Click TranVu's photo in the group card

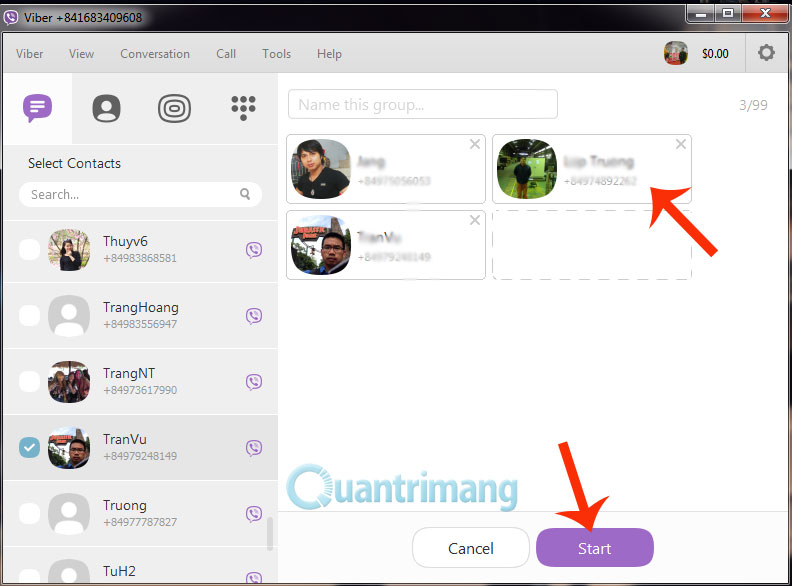pyautogui.click(x=321, y=245)
